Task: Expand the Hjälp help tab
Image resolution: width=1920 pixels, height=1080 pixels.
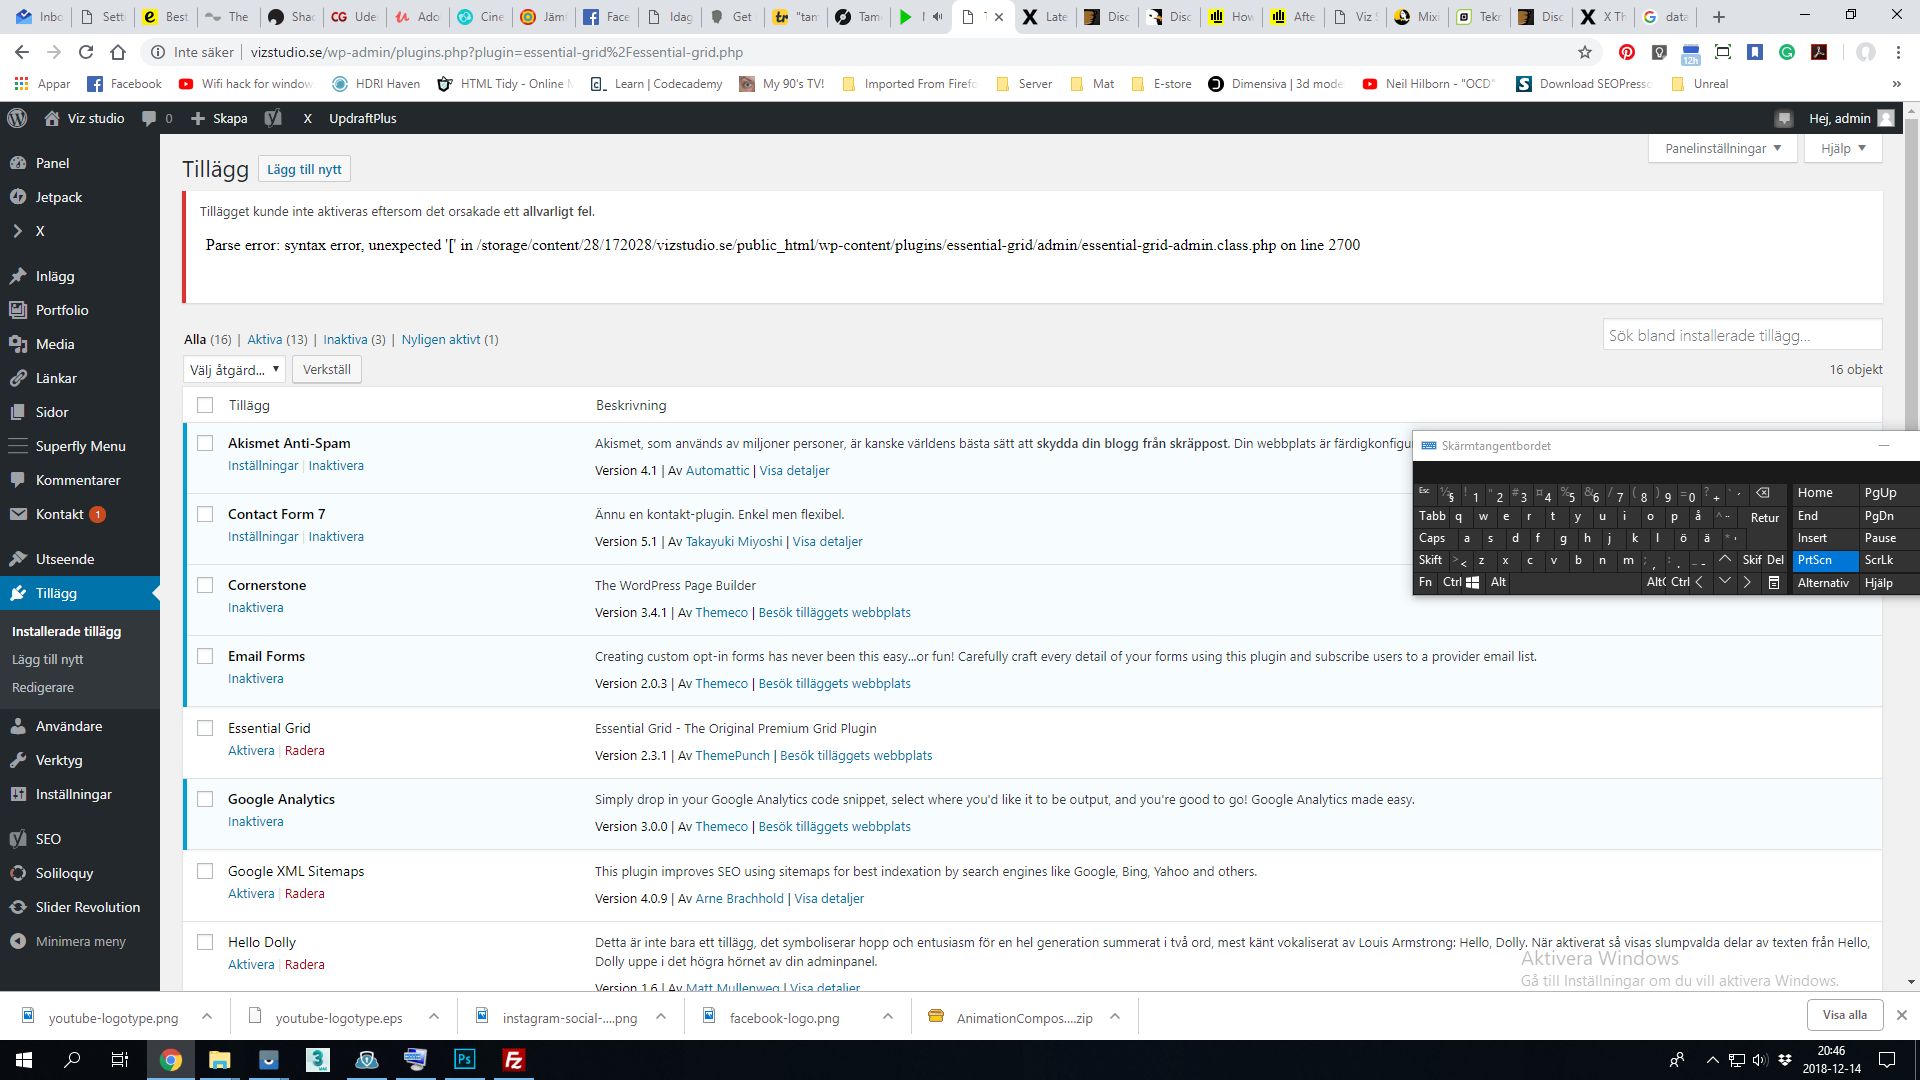Action: (1843, 148)
